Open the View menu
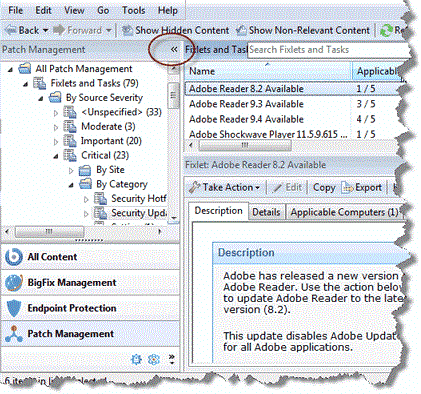 pos(74,10)
